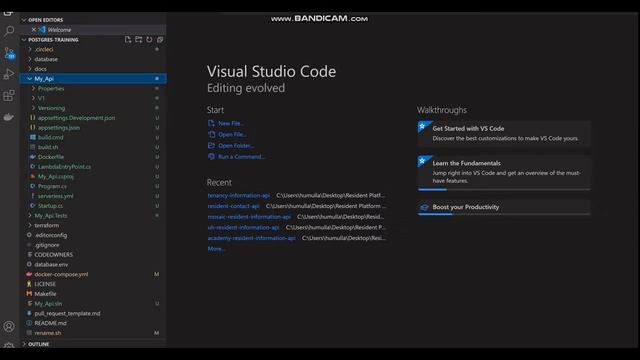Open recent academy-resident-information-api project

[x=251, y=238]
